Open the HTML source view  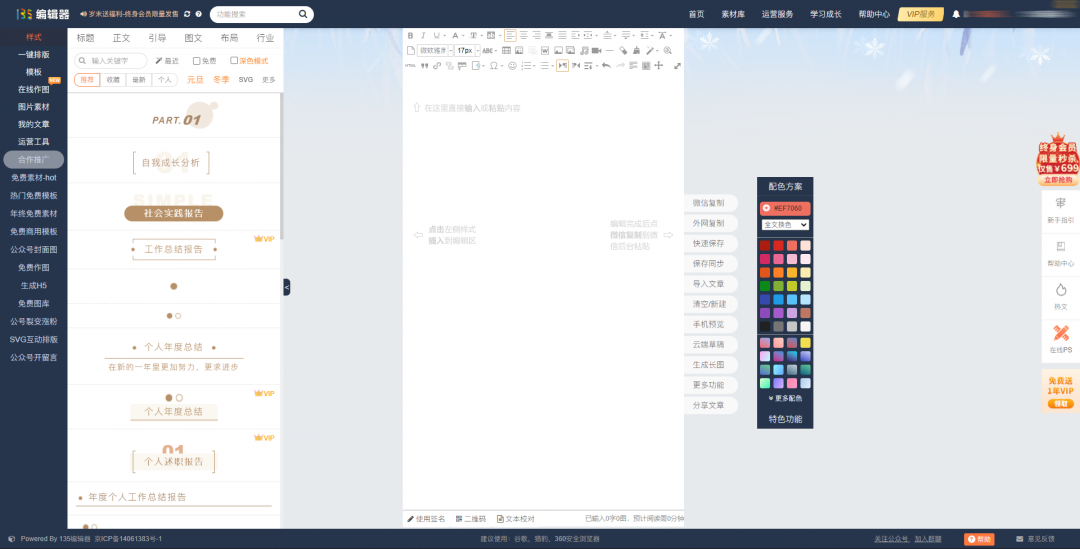point(410,66)
